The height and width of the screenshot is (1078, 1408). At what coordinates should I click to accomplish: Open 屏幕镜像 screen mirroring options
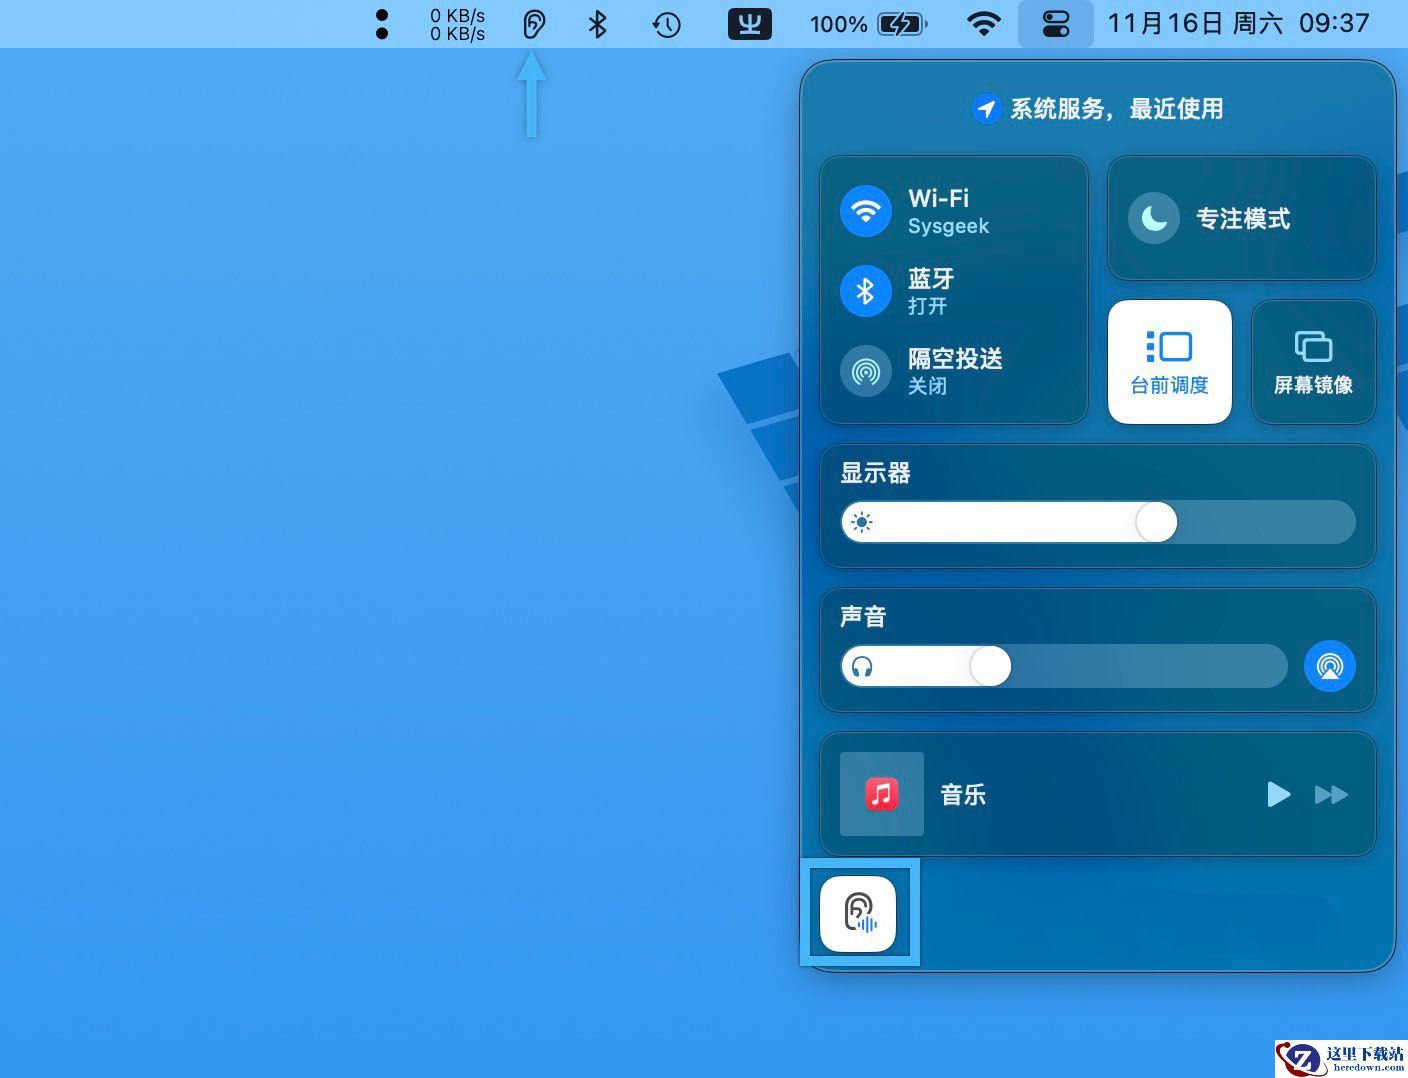tap(1314, 362)
